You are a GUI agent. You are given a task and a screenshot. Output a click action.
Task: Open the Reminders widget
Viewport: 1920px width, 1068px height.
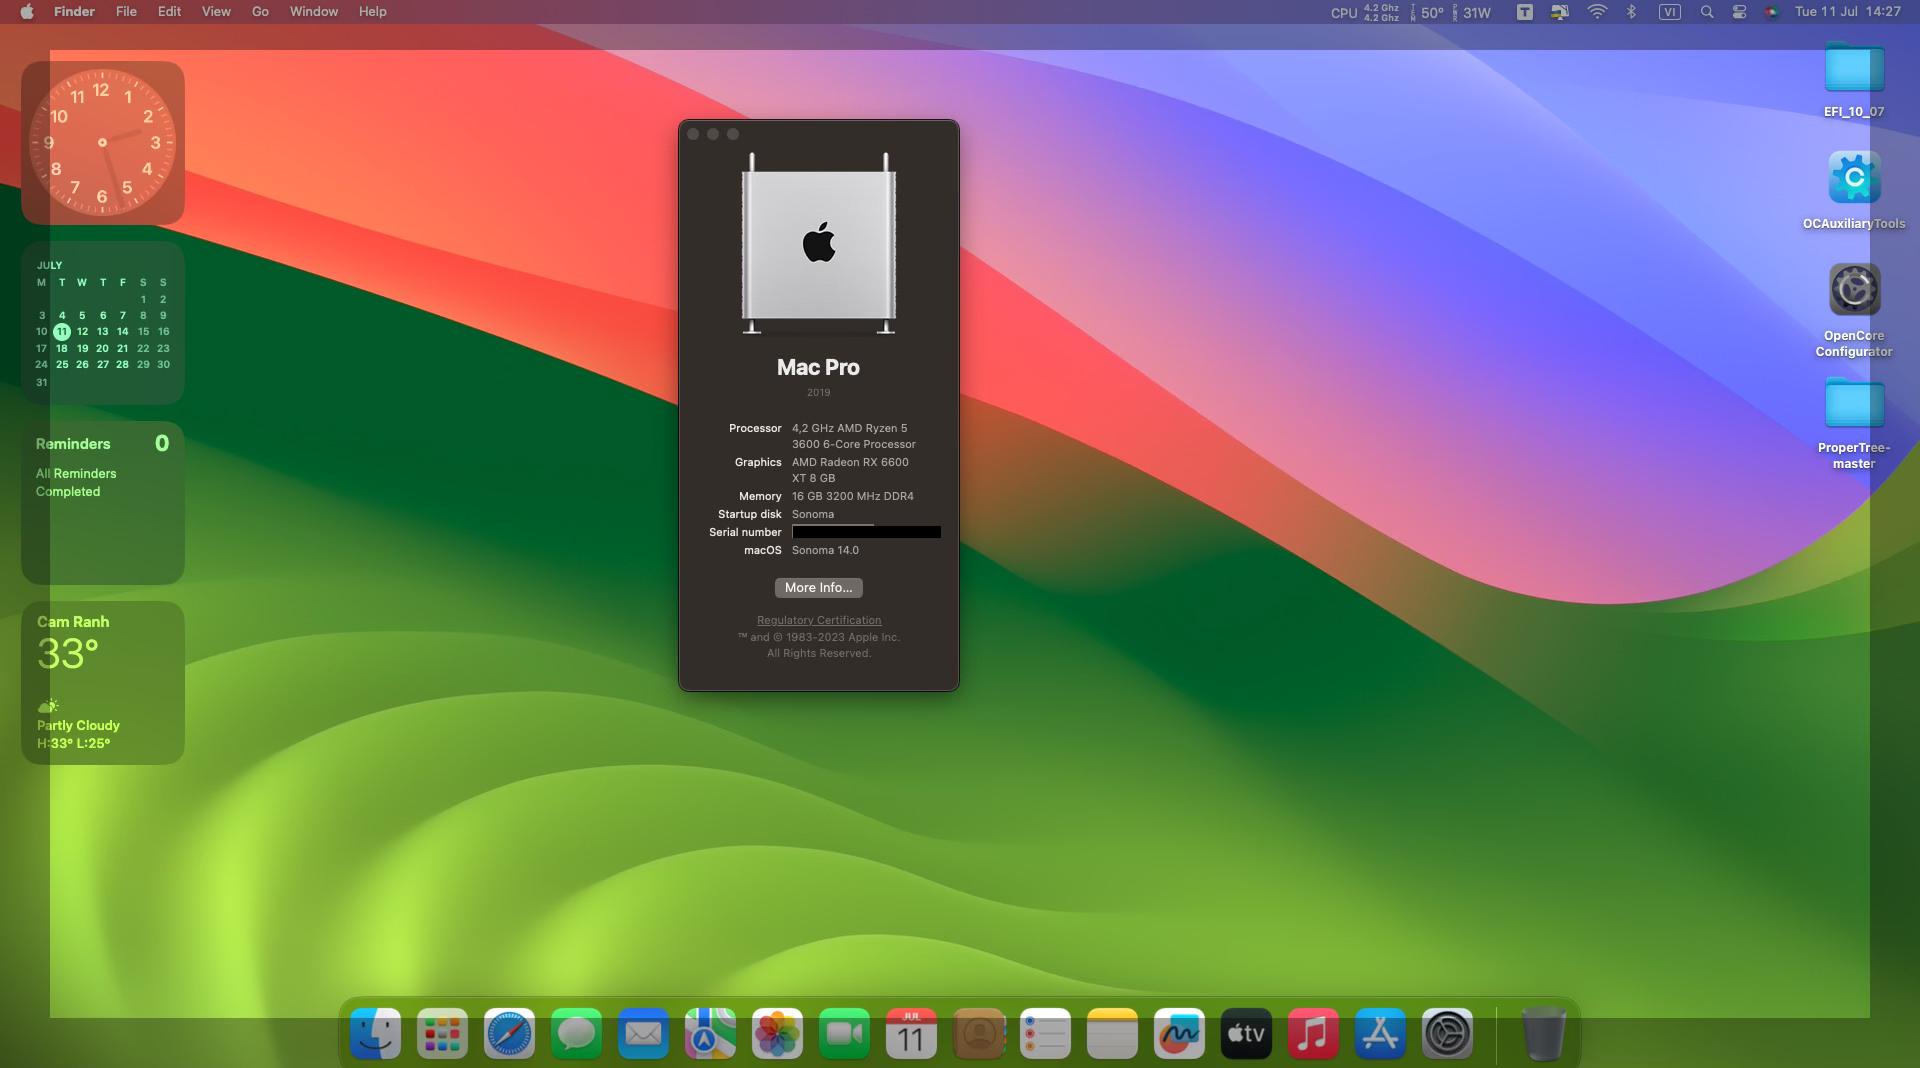tap(102, 502)
